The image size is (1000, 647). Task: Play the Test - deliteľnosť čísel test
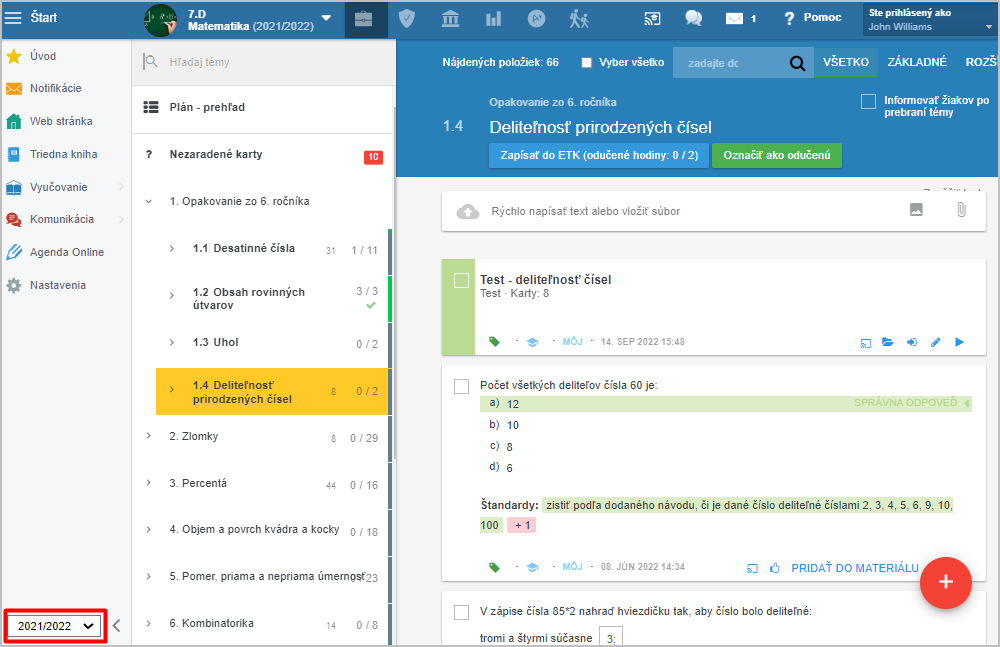click(x=959, y=342)
